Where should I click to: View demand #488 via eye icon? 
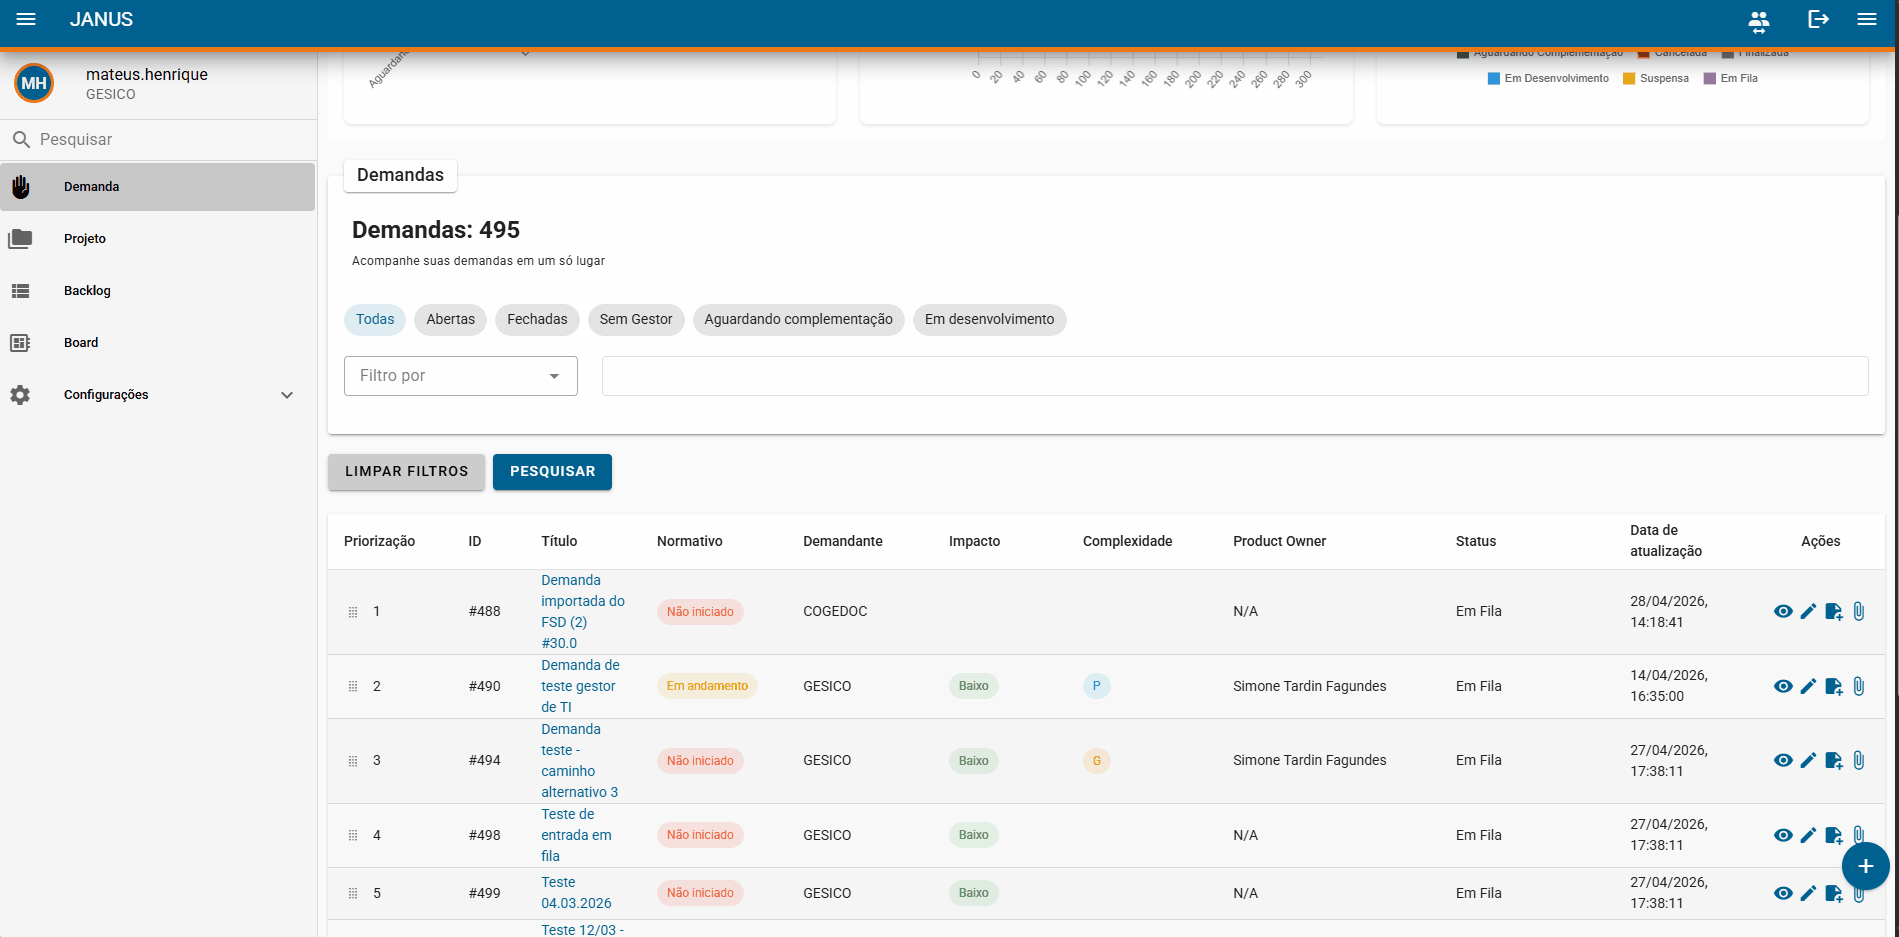coord(1783,611)
